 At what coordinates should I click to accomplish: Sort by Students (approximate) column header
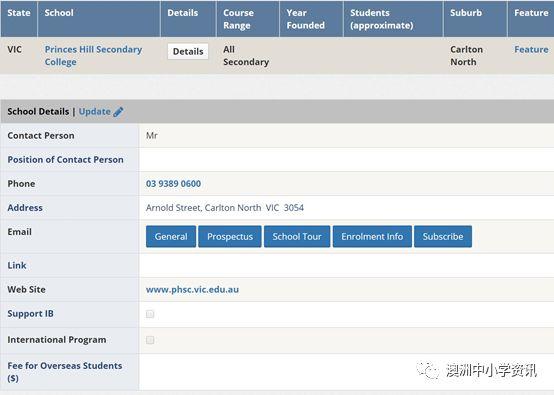[393, 19]
